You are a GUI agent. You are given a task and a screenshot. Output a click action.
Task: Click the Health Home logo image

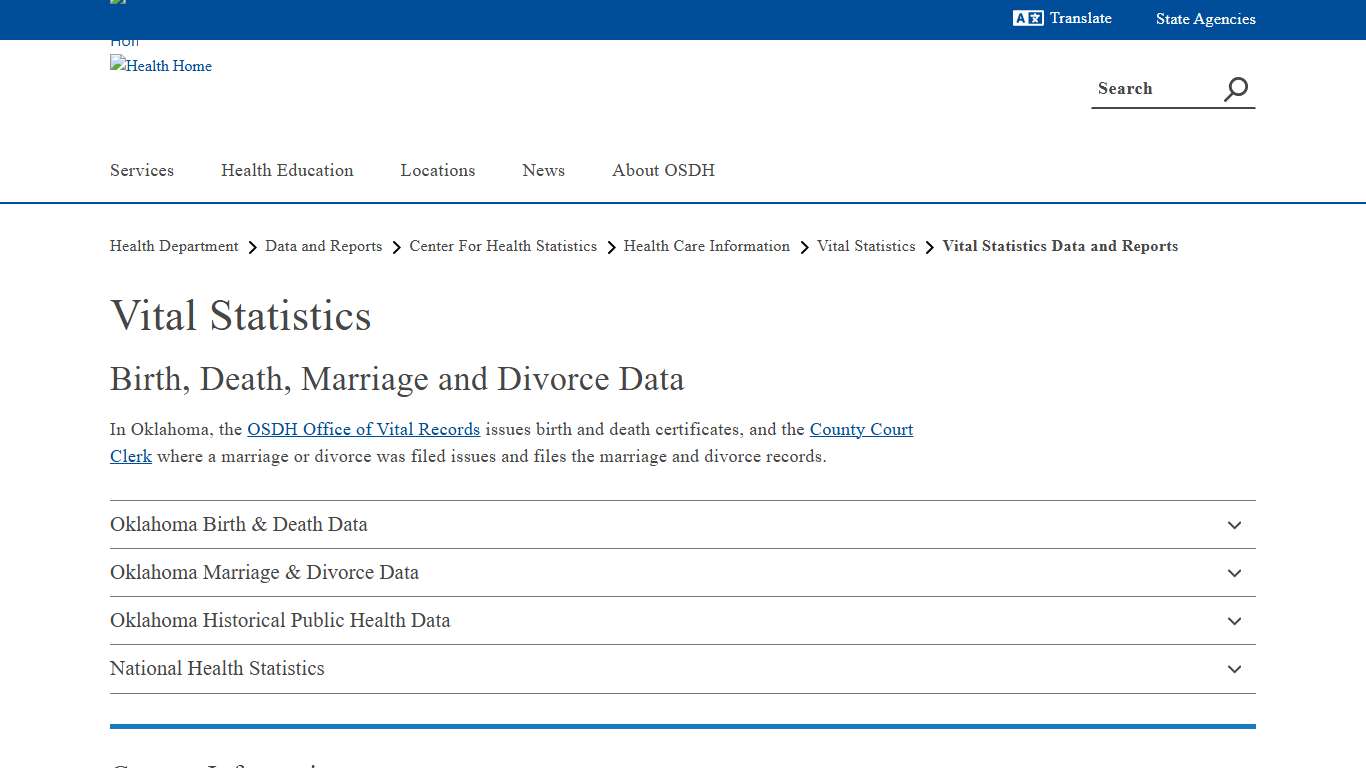160,66
